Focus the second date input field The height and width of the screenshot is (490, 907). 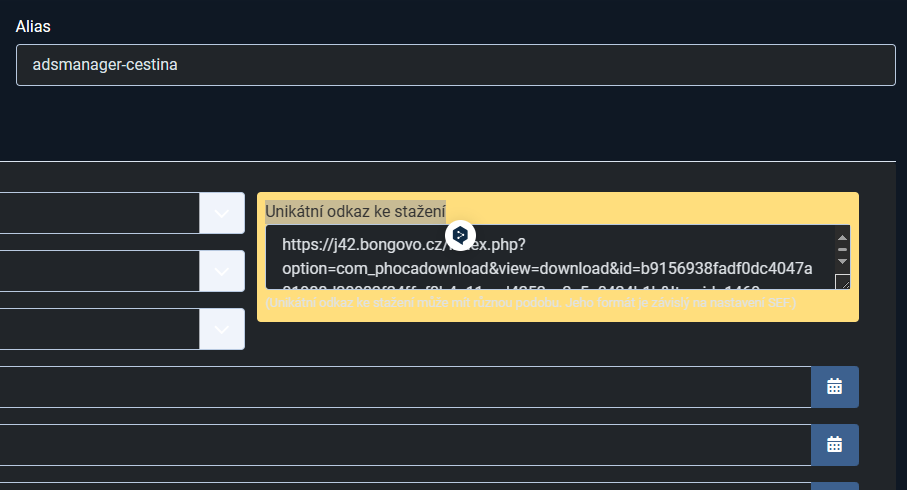[400, 445]
